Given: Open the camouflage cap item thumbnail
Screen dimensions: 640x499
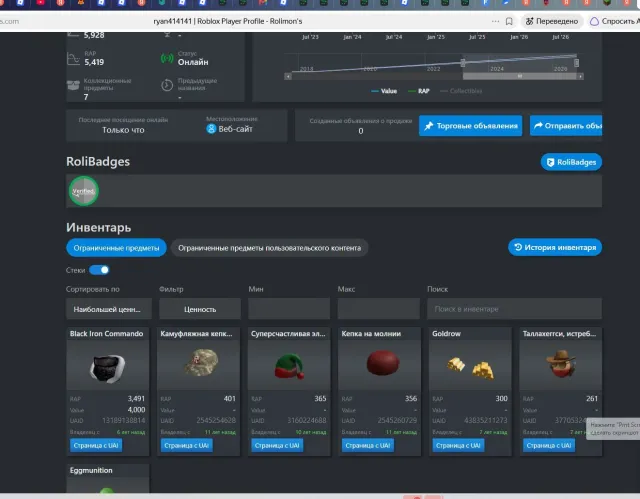Looking at the screenshot, I should [x=198, y=366].
